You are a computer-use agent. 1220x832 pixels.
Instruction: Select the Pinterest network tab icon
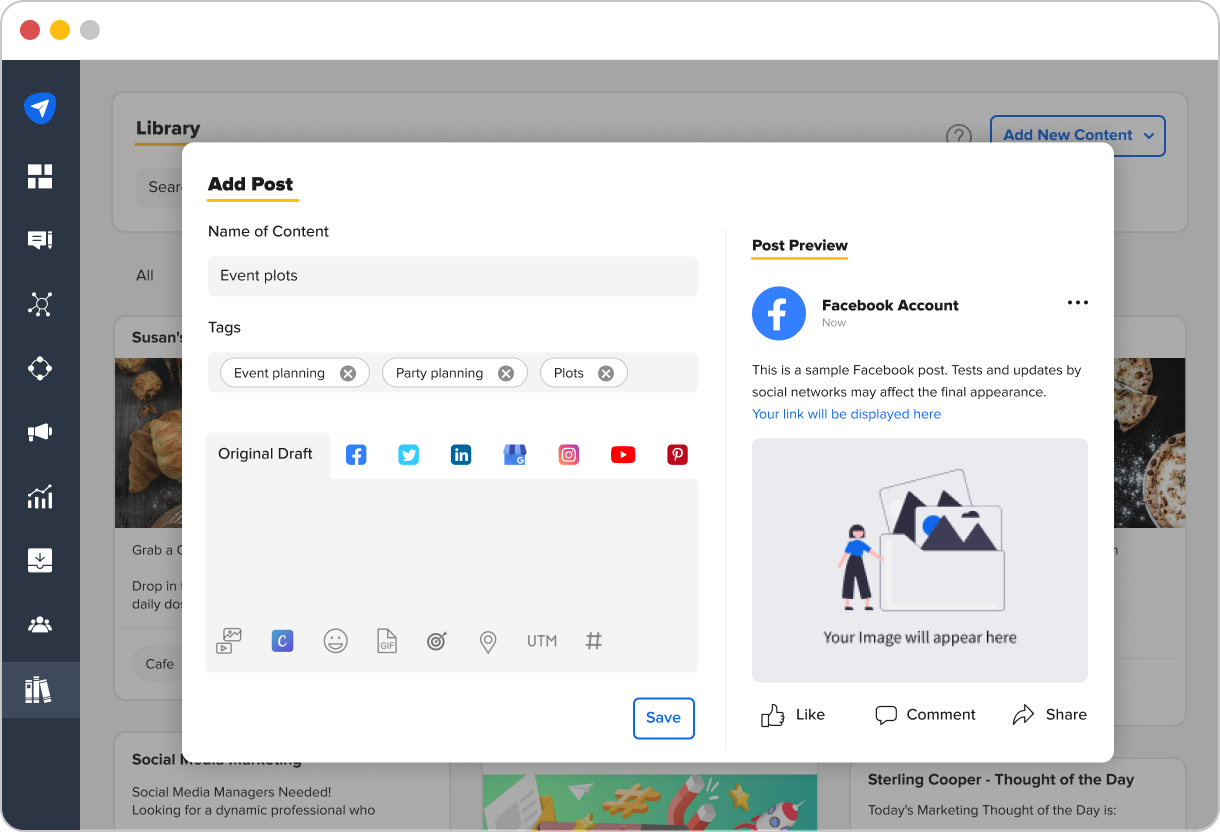pos(678,455)
